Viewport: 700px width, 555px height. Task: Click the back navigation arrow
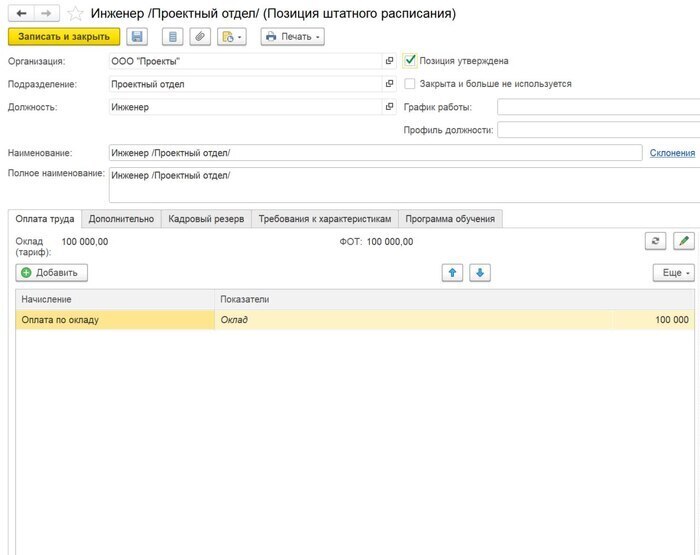click(21, 14)
